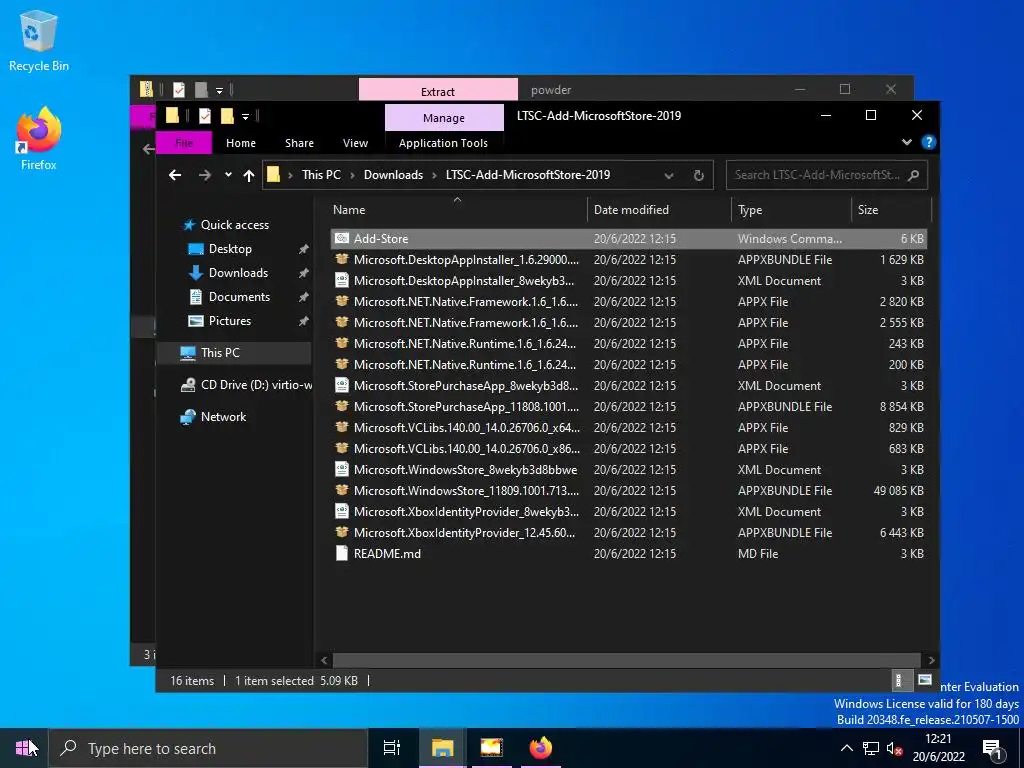The height and width of the screenshot is (768, 1024).
Task: Open the notification center icon
Action: point(991,749)
